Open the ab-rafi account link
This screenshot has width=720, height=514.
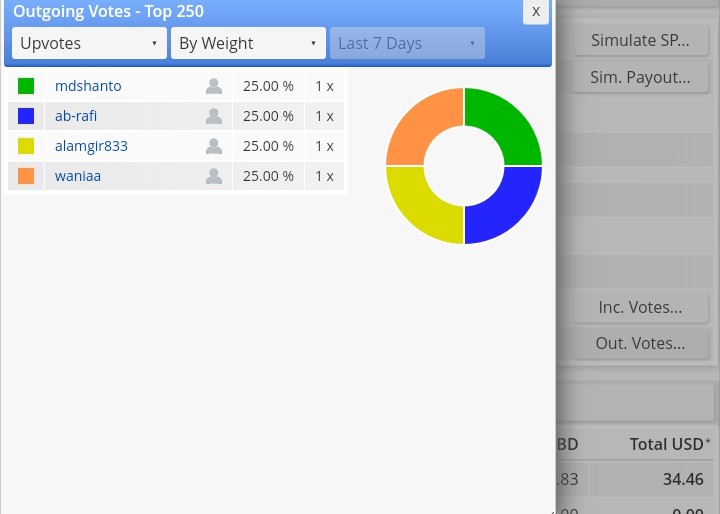click(x=76, y=116)
